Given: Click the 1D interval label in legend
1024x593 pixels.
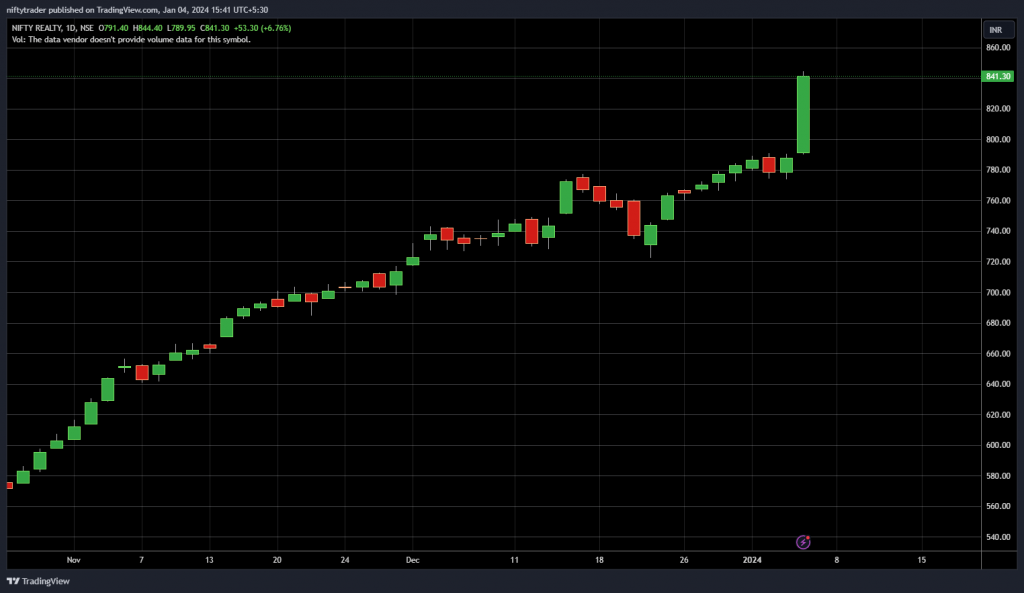Looking at the screenshot, I should (71, 28).
